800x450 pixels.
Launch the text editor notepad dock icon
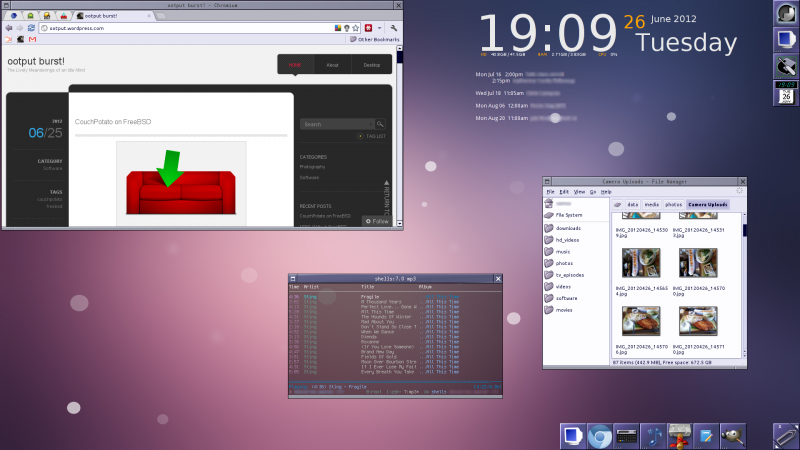pyautogui.click(x=707, y=437)
